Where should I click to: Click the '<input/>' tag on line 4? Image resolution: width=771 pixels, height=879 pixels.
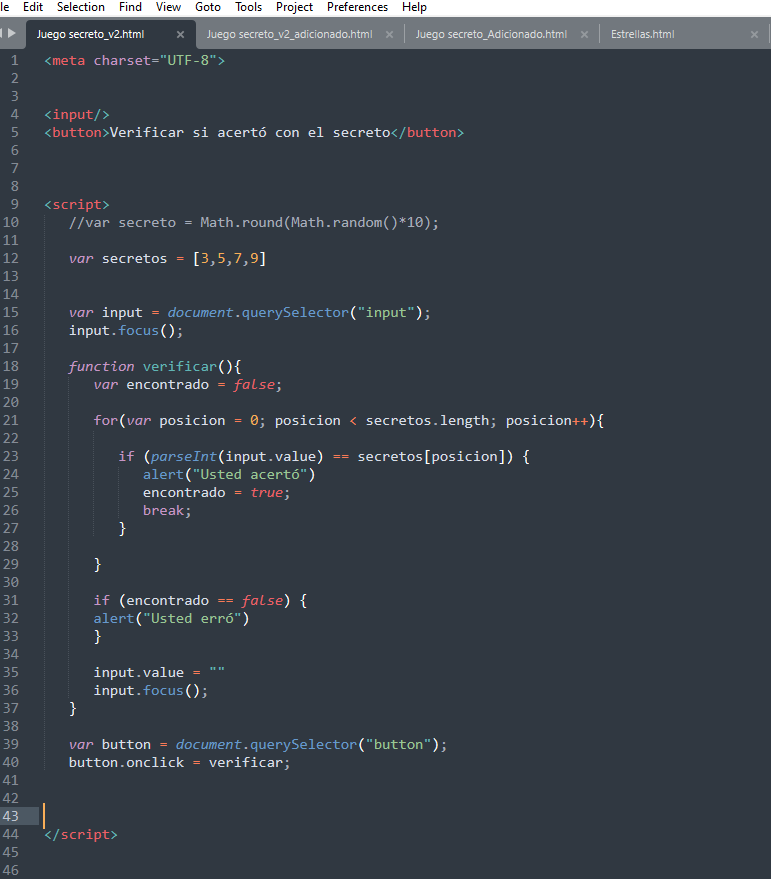pos(77,115)
